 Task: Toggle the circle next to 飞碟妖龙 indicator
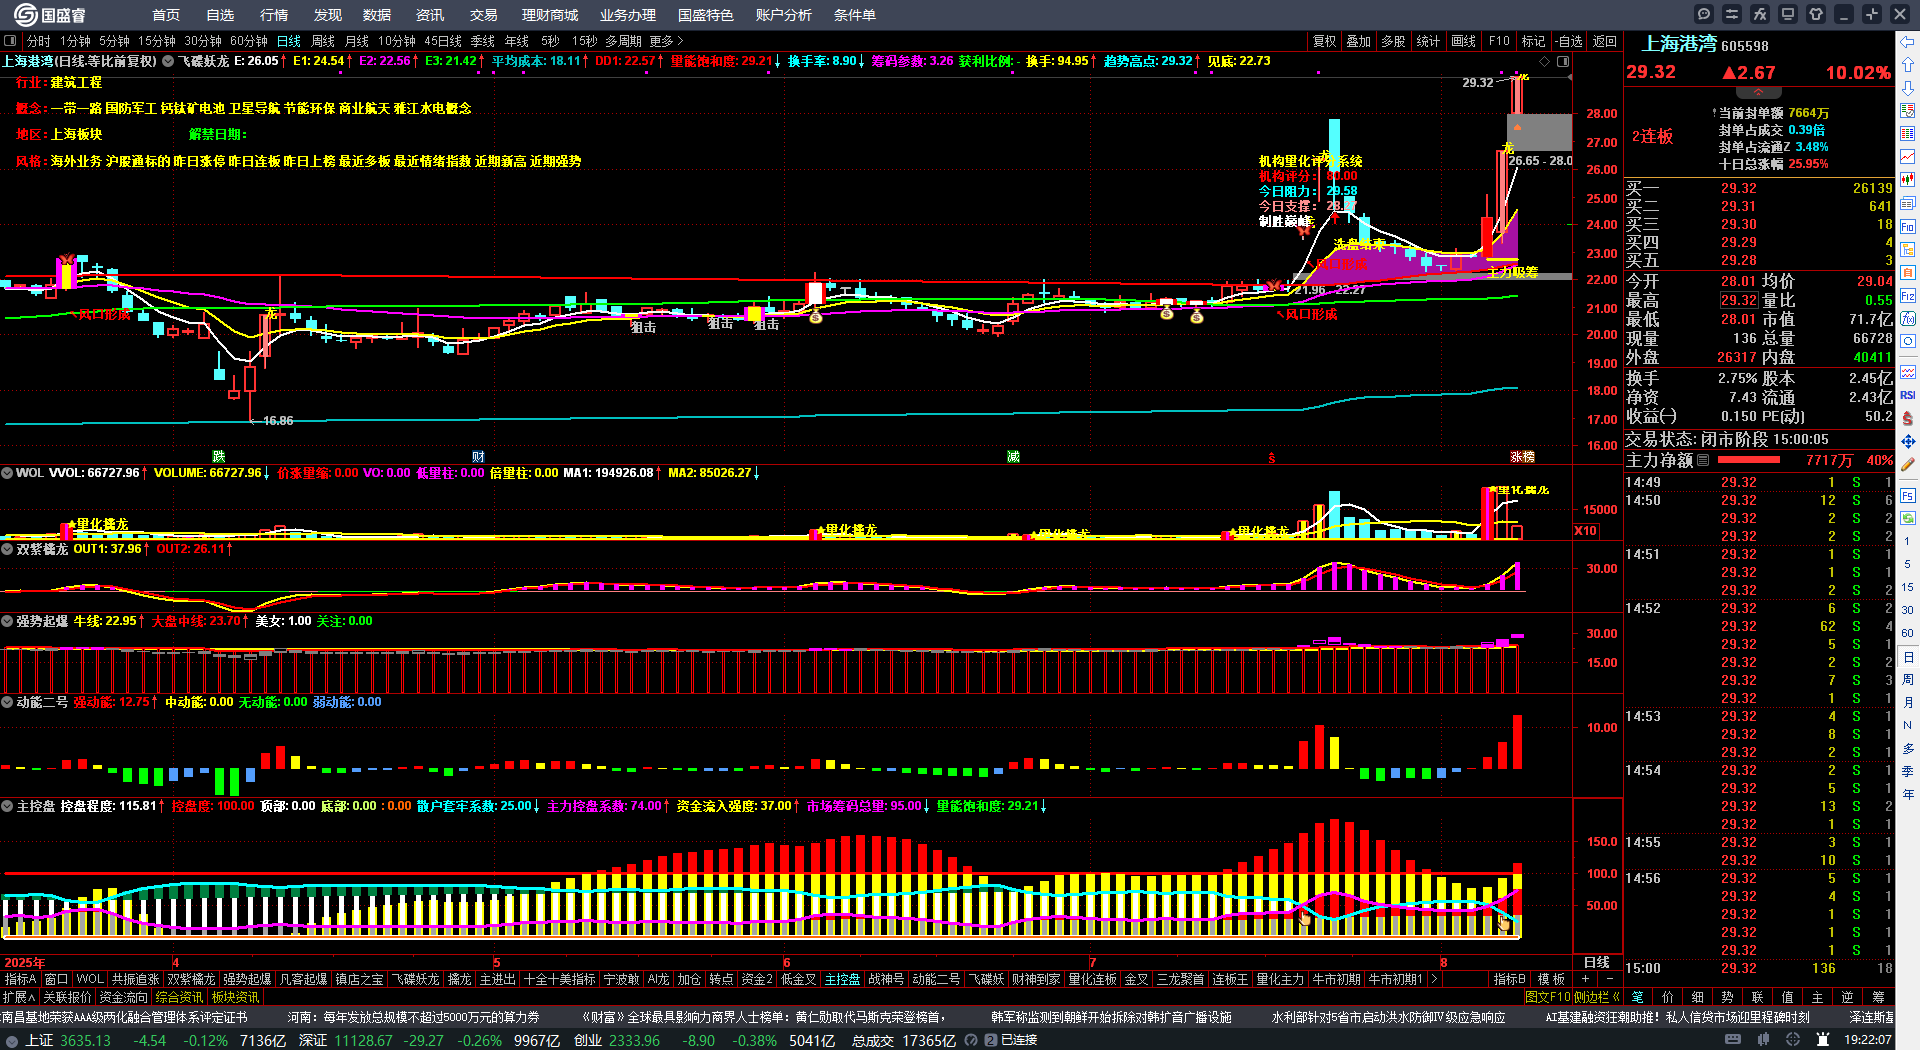pos(168,61)
